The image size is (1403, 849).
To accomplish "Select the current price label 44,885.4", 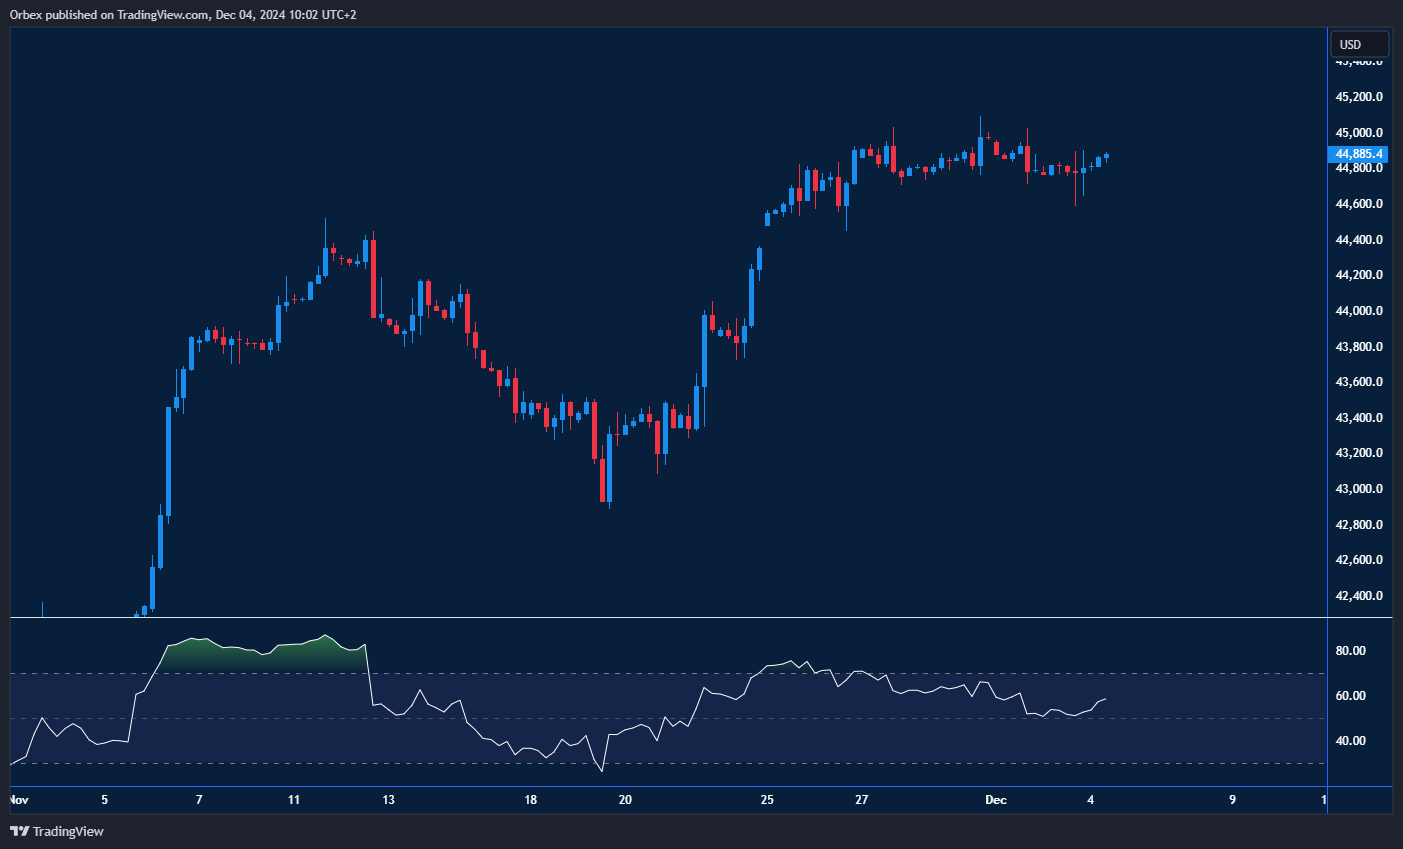I will [x=1358, y=154].
